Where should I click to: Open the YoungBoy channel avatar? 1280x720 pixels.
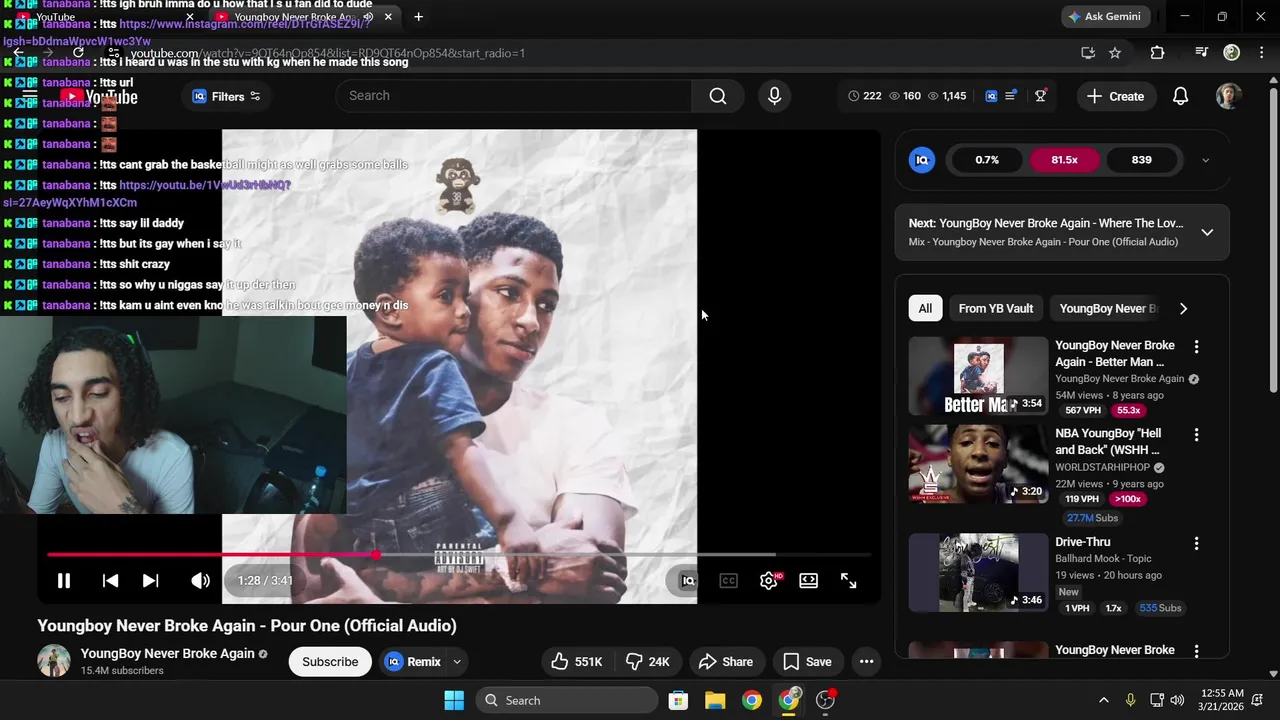[54, 661]
